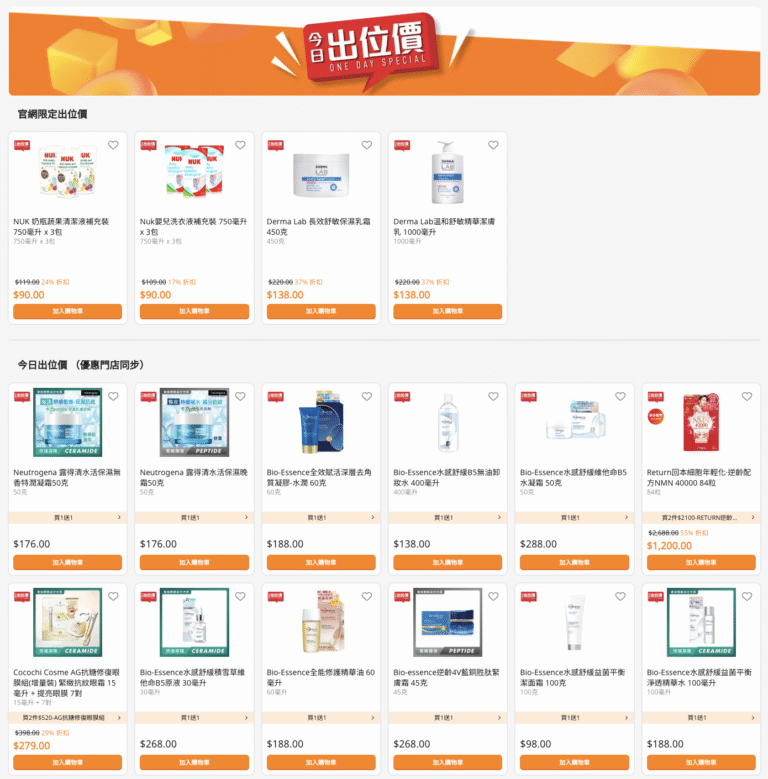
Task: Click heart icon on Bio-Essence 潔面霜 100克
Action: tap(620, 597)
